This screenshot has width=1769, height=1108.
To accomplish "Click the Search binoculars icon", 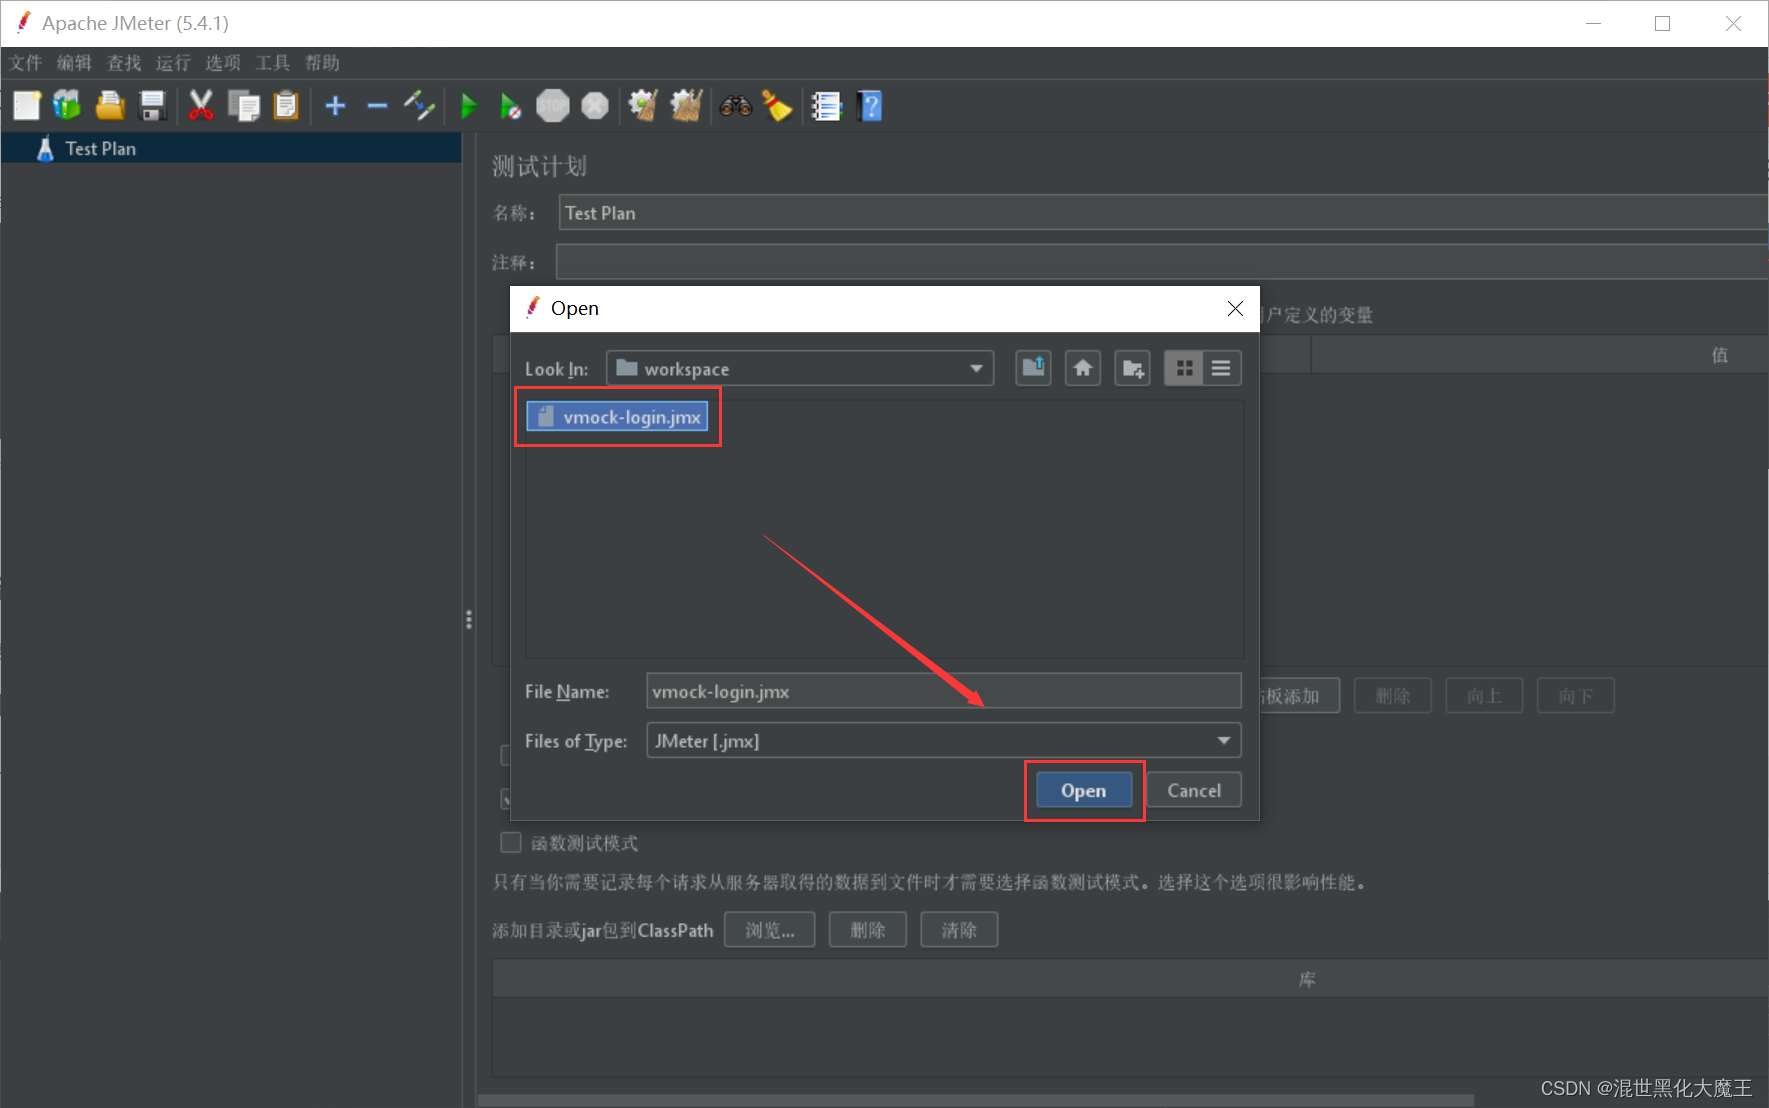I will tap(736, 105).
